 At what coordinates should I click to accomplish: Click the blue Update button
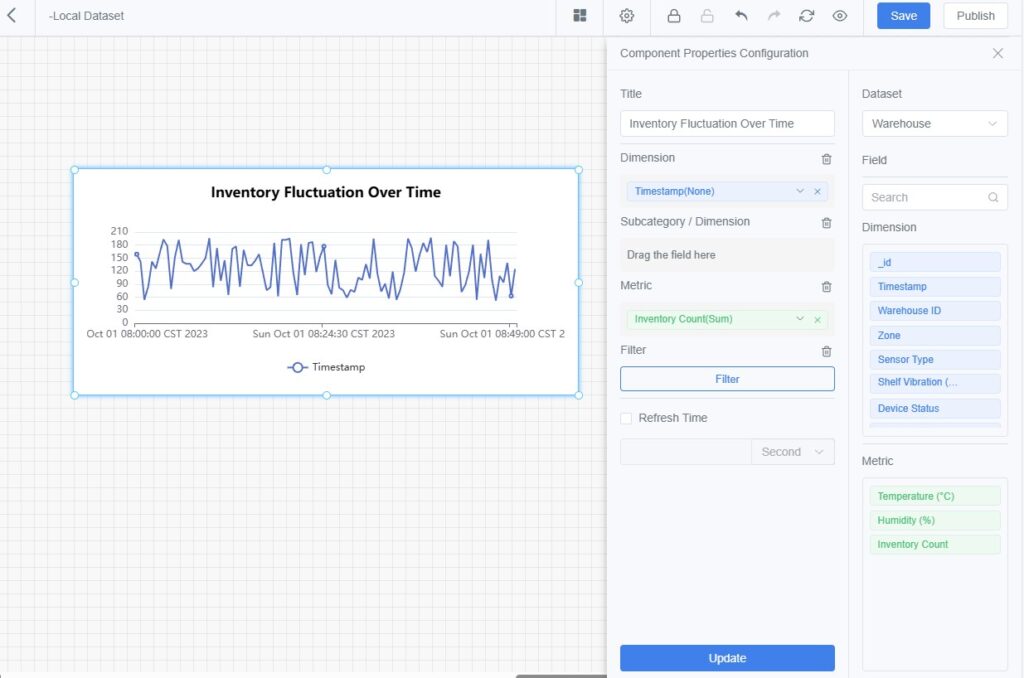727,658
